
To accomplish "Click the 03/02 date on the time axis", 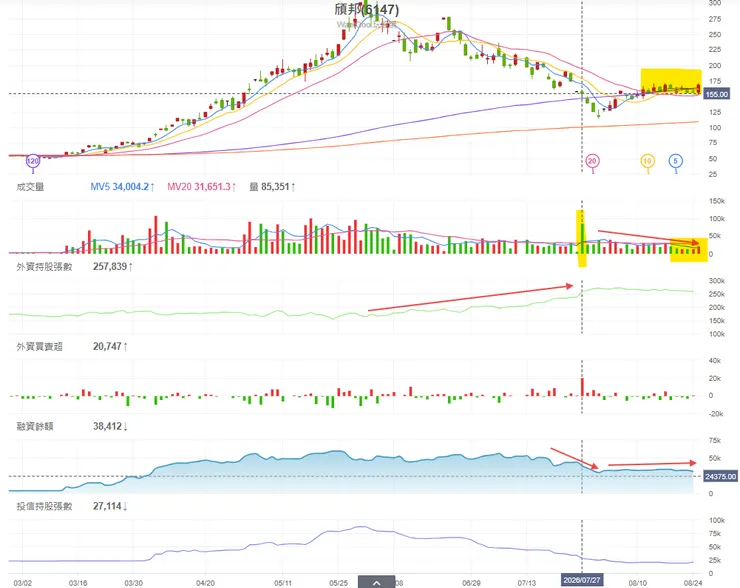I will coord(23,583).
